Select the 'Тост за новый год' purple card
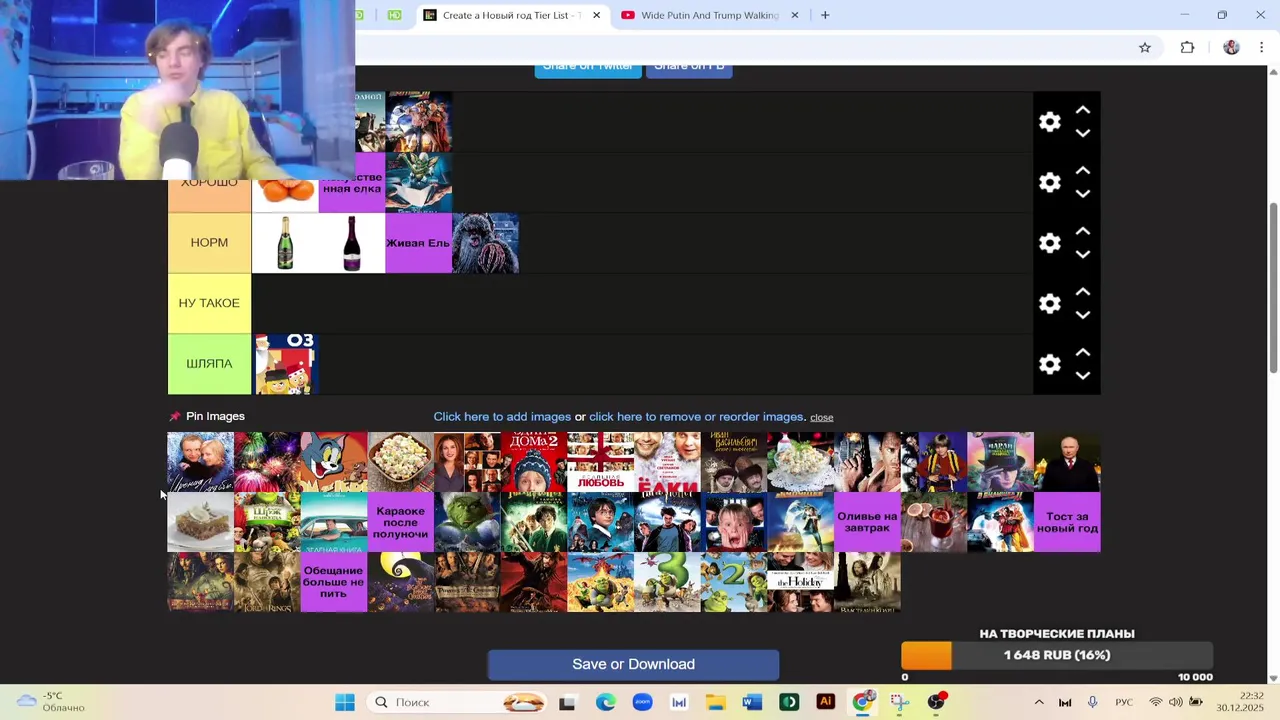Viewport: 1280px width, 720px height. (x=1067, y=522)
